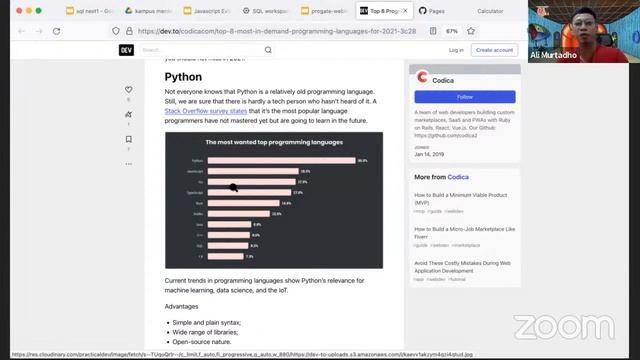640x360 pixels.
Task: Switch to the GitHub Pages tab
Action: [x=432, y=11]
